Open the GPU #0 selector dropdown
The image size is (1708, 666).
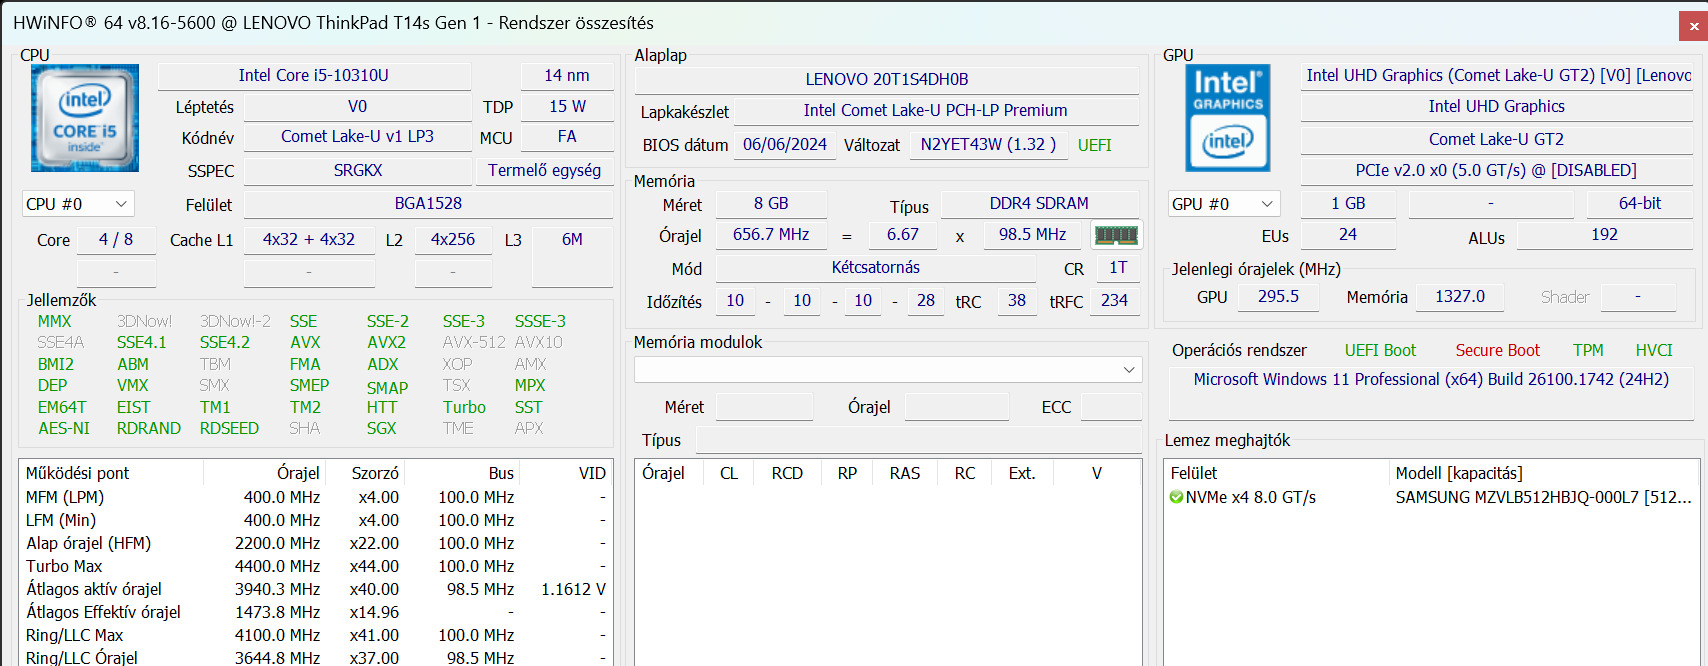click(x=1224, y=204)
